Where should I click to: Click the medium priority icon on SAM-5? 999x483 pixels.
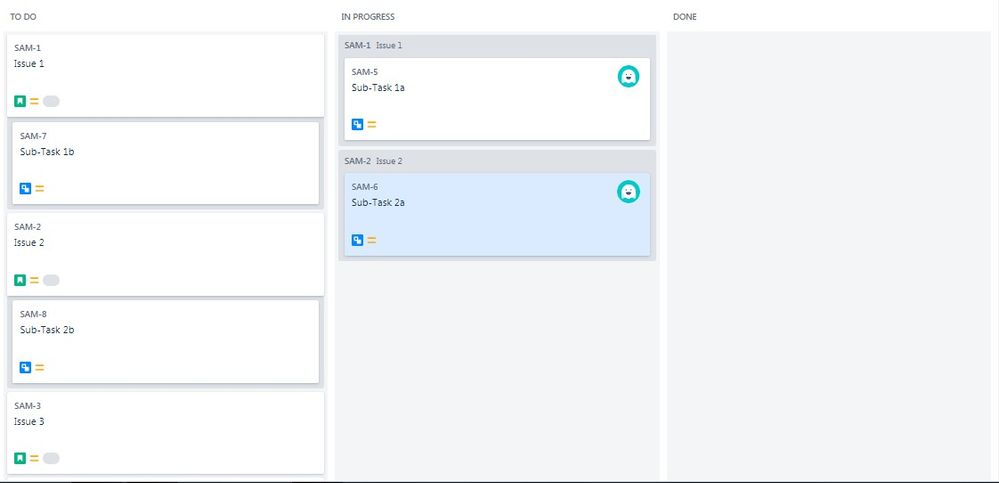(371, 125)
